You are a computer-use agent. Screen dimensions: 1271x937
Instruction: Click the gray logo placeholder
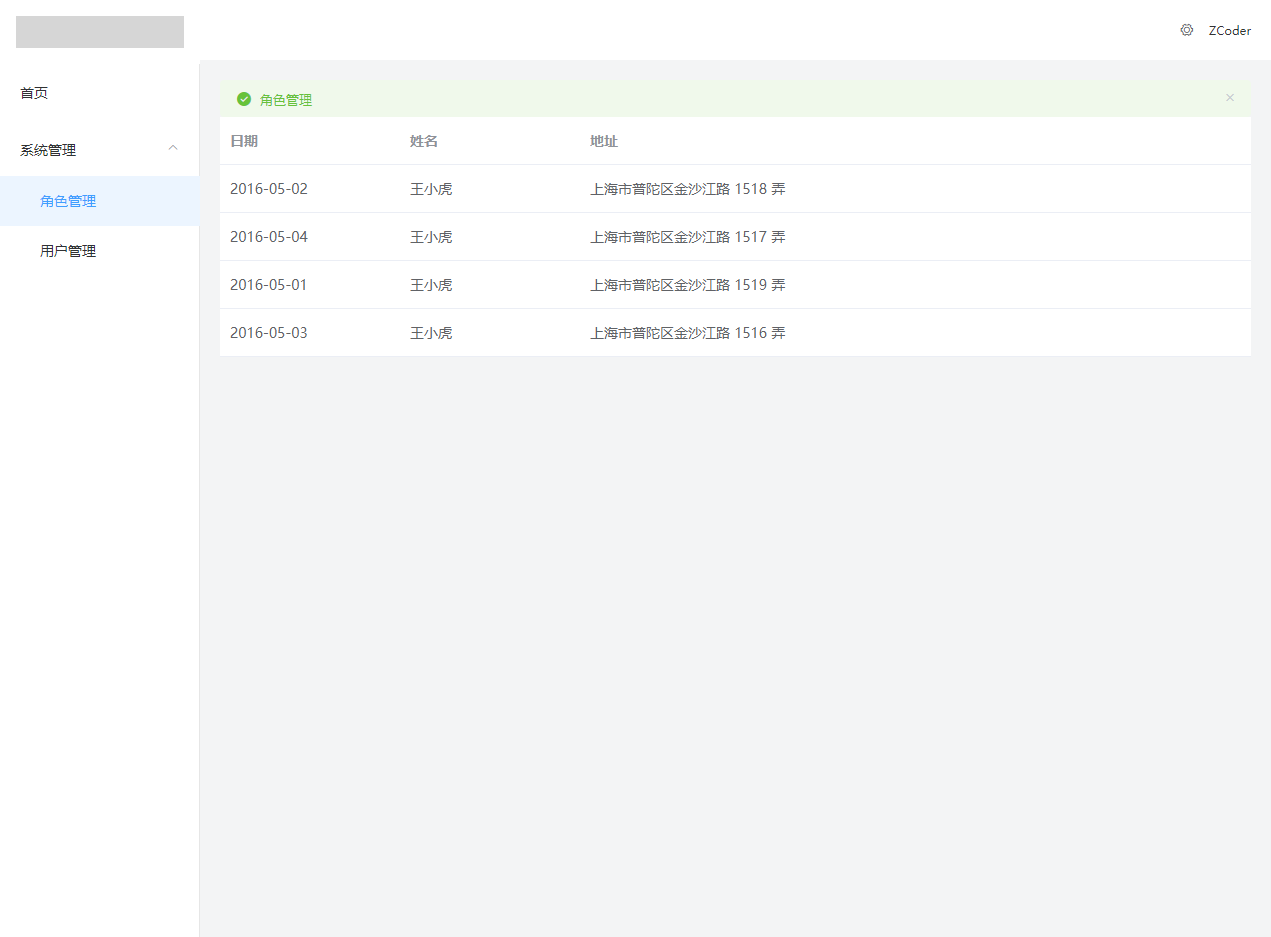[x=100, y=32]
